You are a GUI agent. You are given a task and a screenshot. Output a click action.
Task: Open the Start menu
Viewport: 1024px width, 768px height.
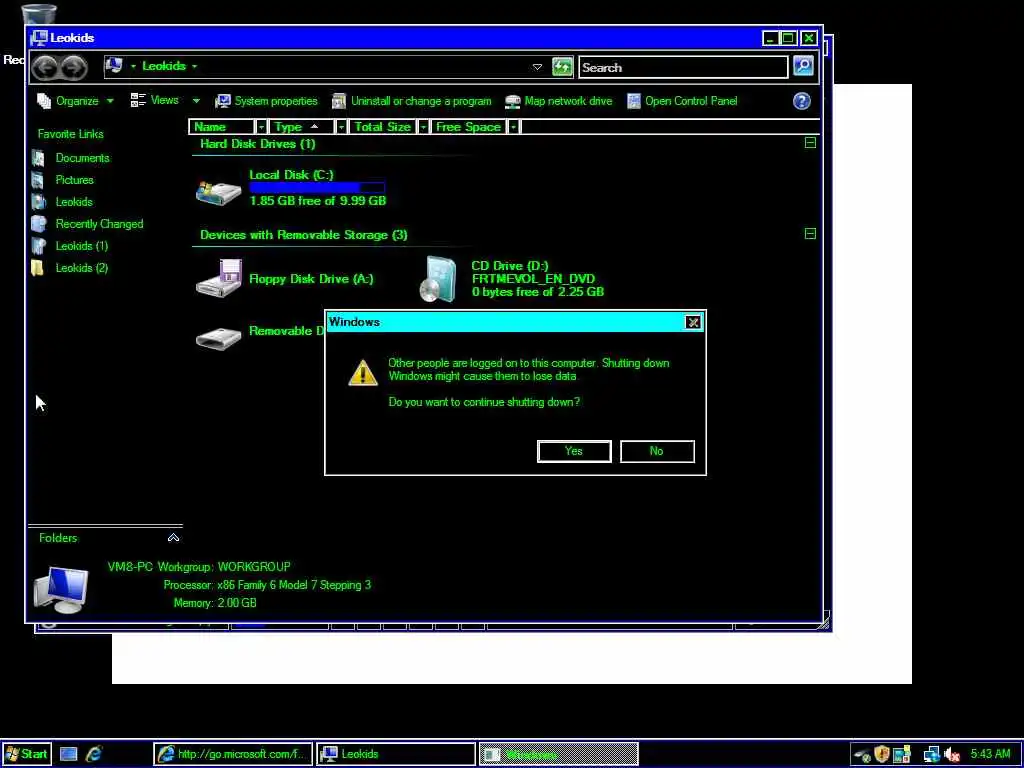(x=26, y=754)
